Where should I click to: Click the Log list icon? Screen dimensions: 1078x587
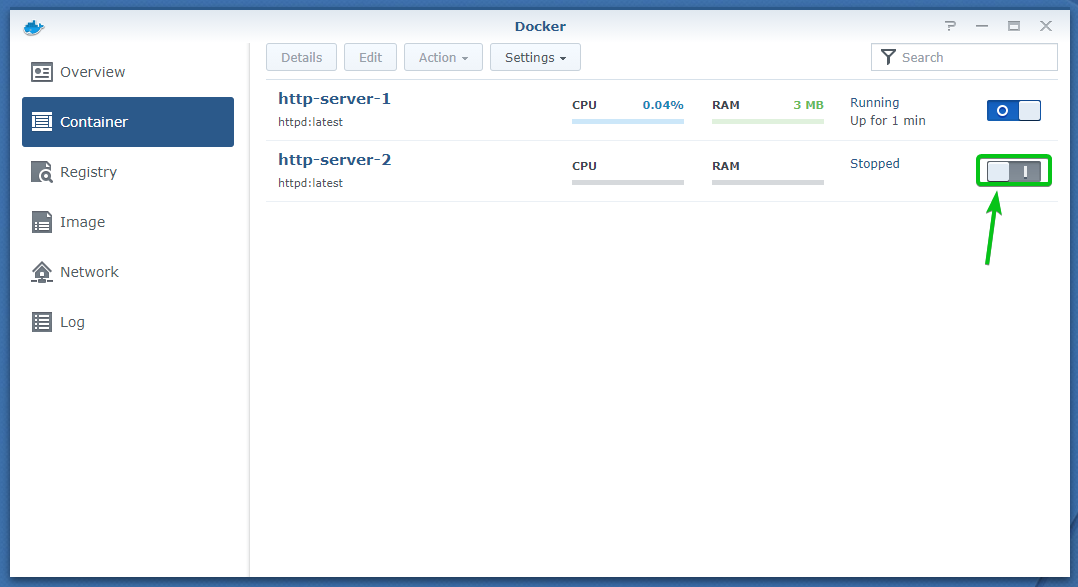coord(41,322)
